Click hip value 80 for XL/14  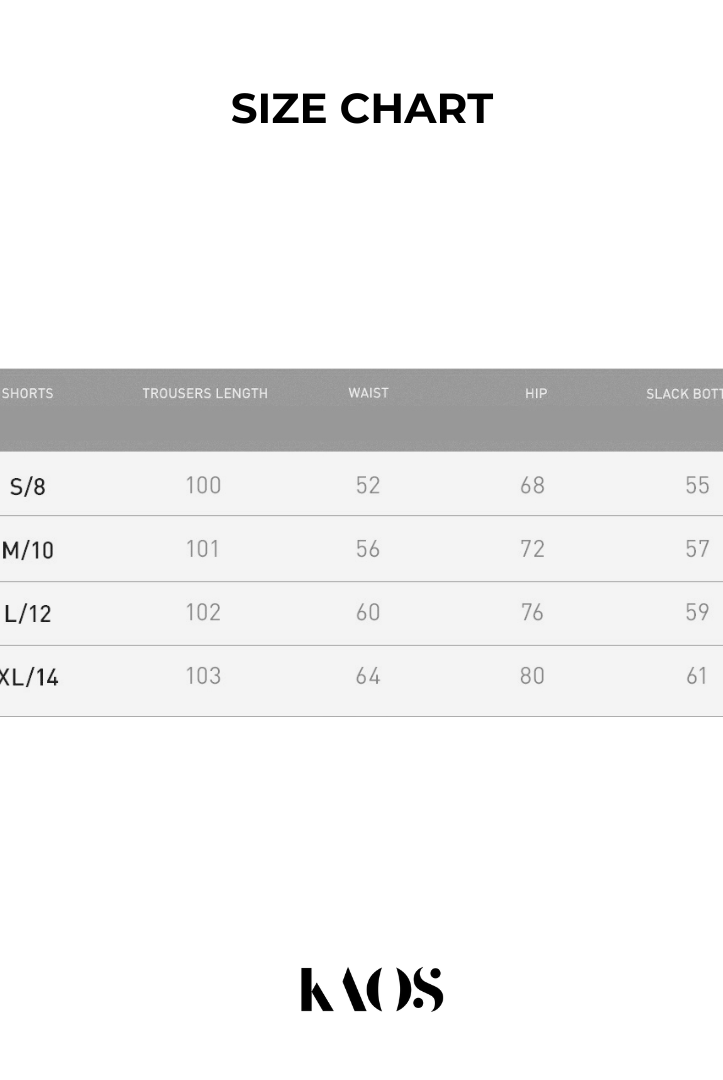click(532, 676)
